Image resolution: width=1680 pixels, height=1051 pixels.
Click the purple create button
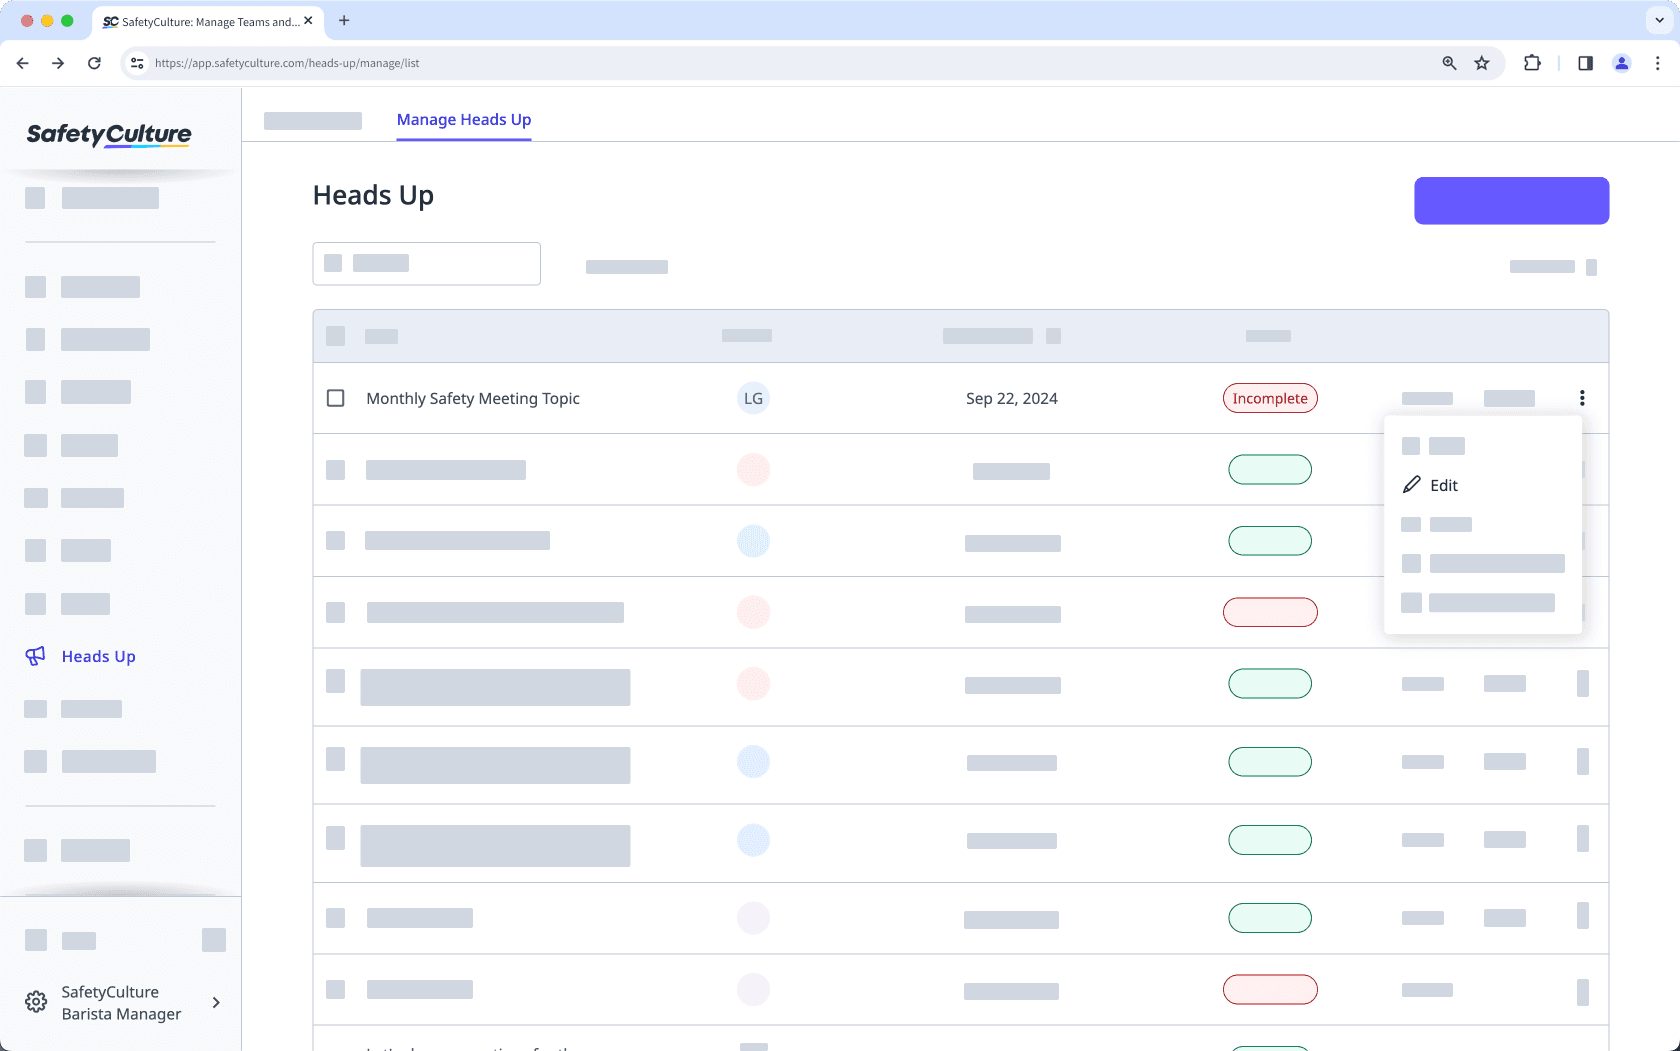(x=1511, y=200)
